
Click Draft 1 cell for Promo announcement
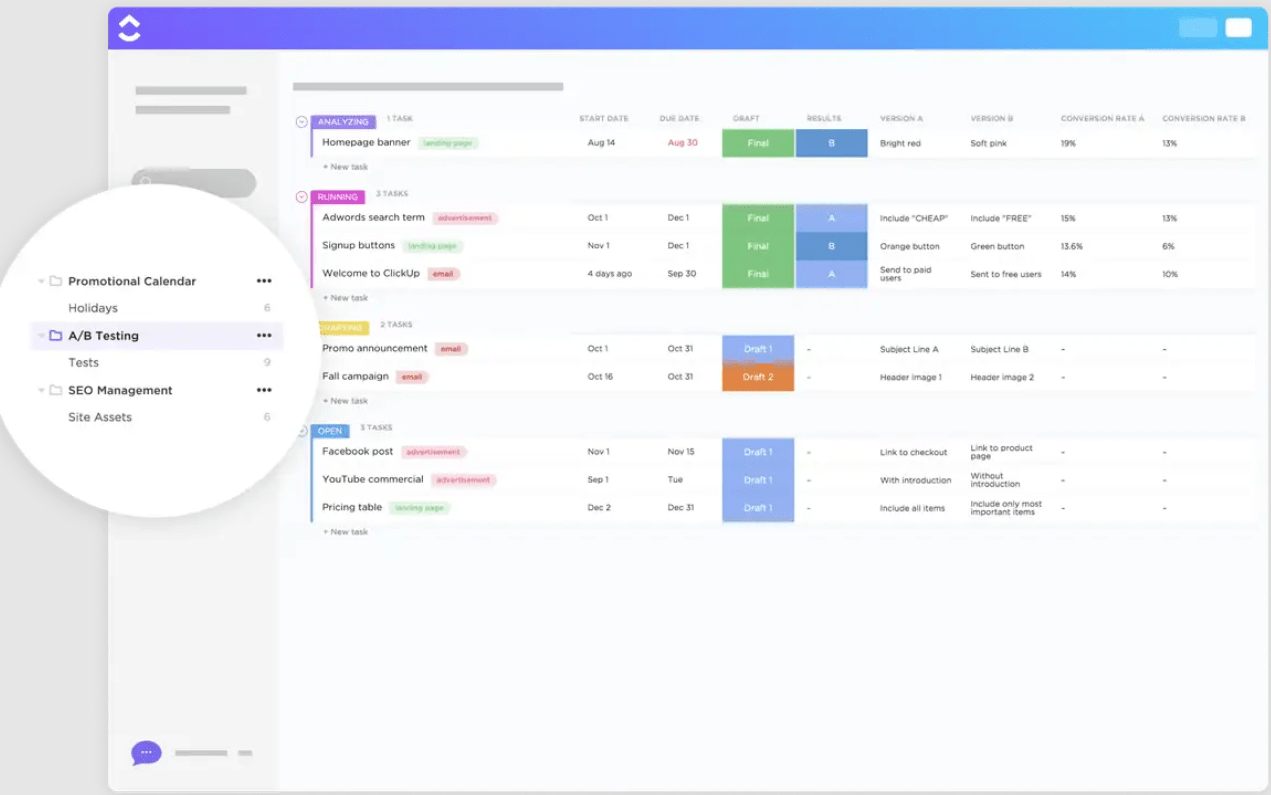[758, 349]
